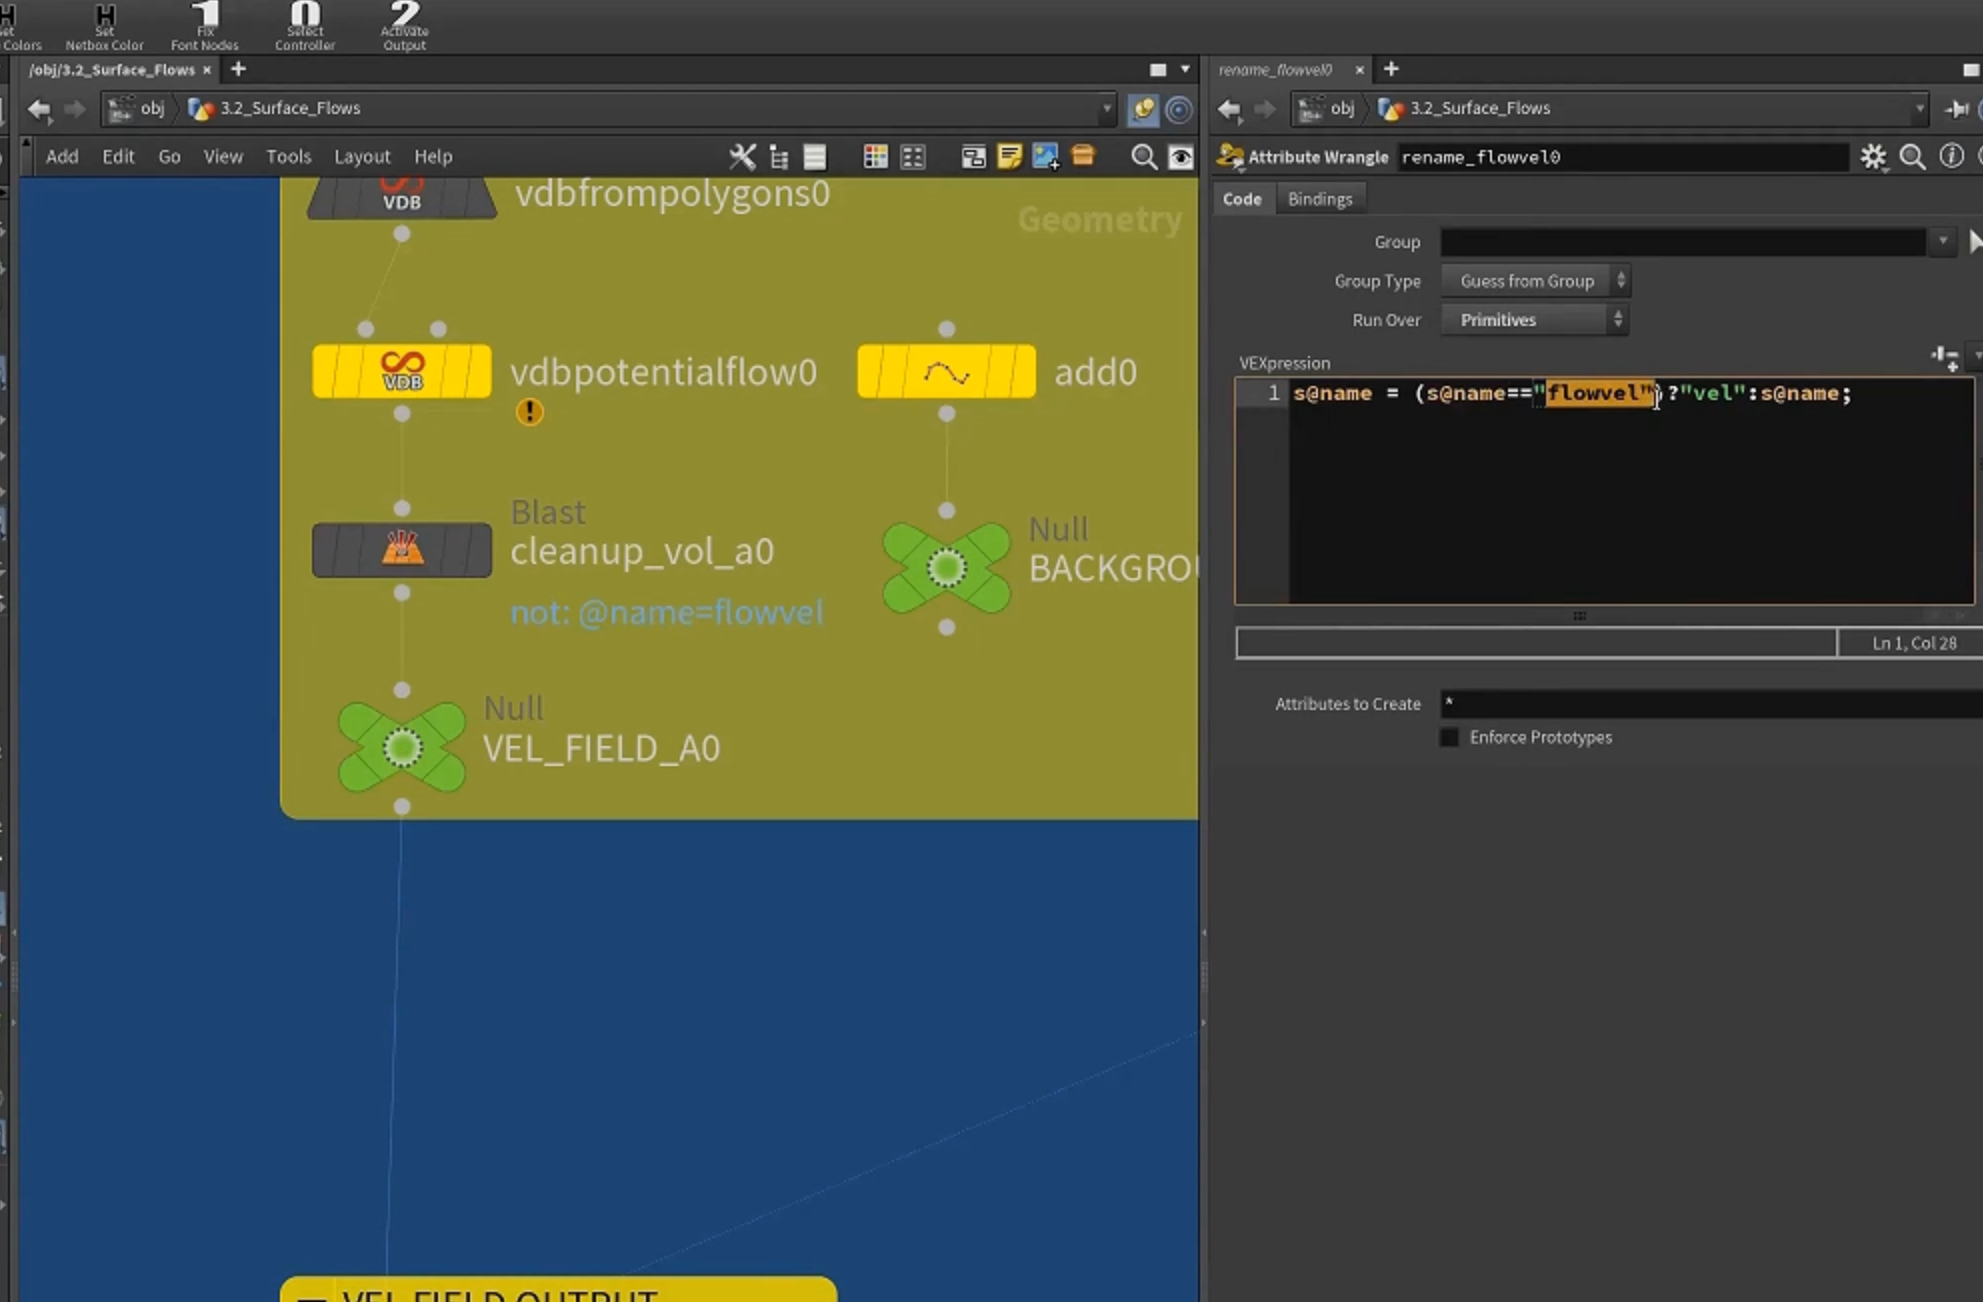Open the Run Over dropdown
The height and width of the screenshot is (1302, 1983).
tap(1534, 320)
